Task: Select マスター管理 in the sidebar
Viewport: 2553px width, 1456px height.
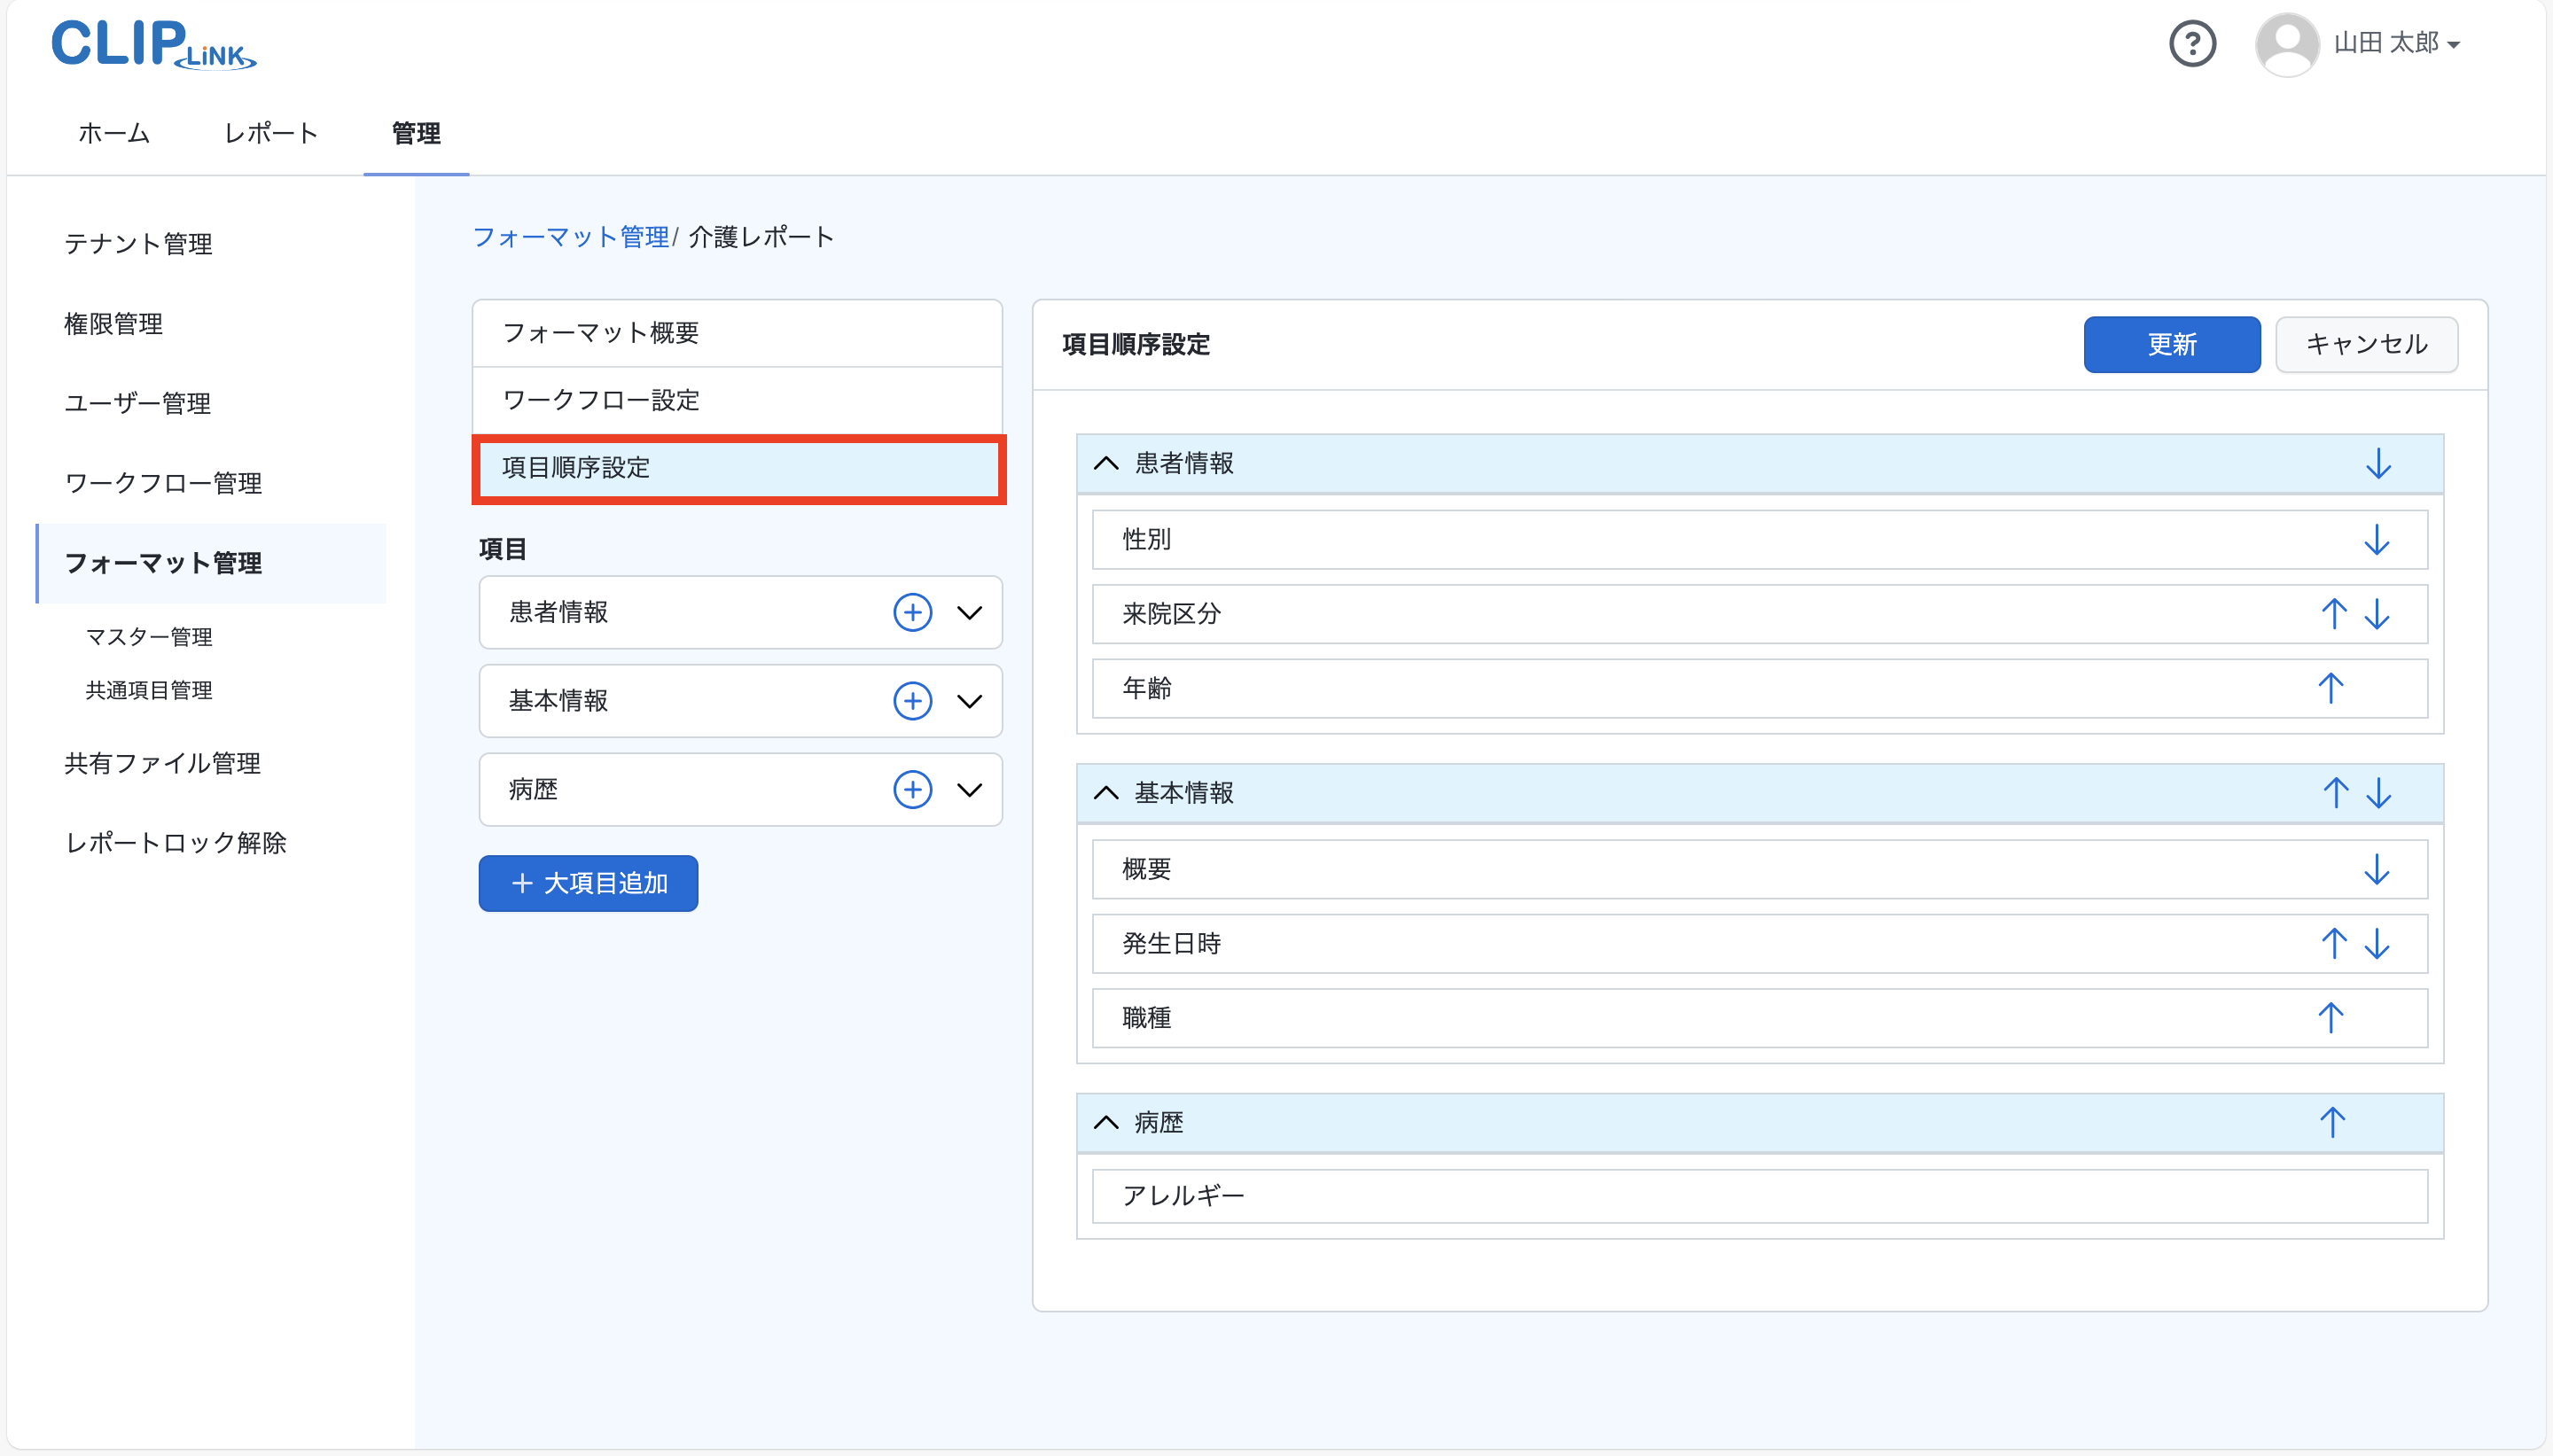Action: pyautogui.click(x=149, y=637)
